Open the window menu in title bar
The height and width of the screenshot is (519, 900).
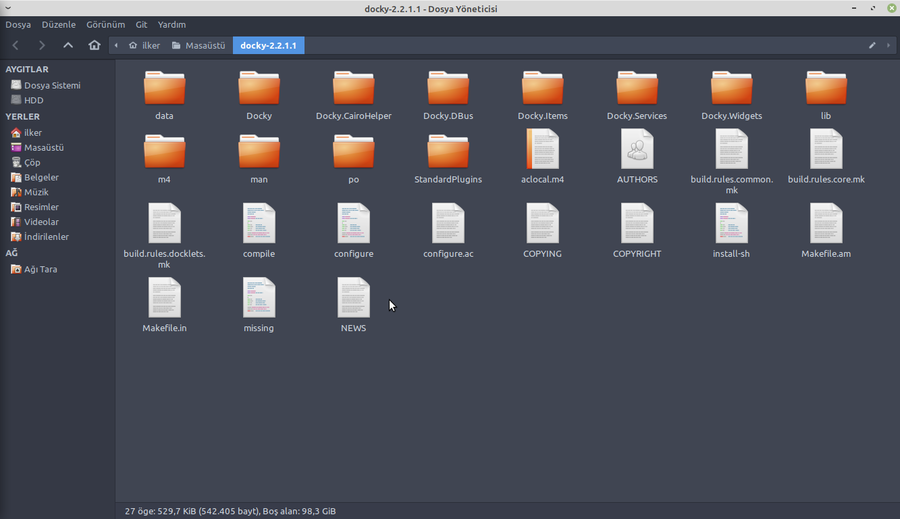click(x=8, y=8)
